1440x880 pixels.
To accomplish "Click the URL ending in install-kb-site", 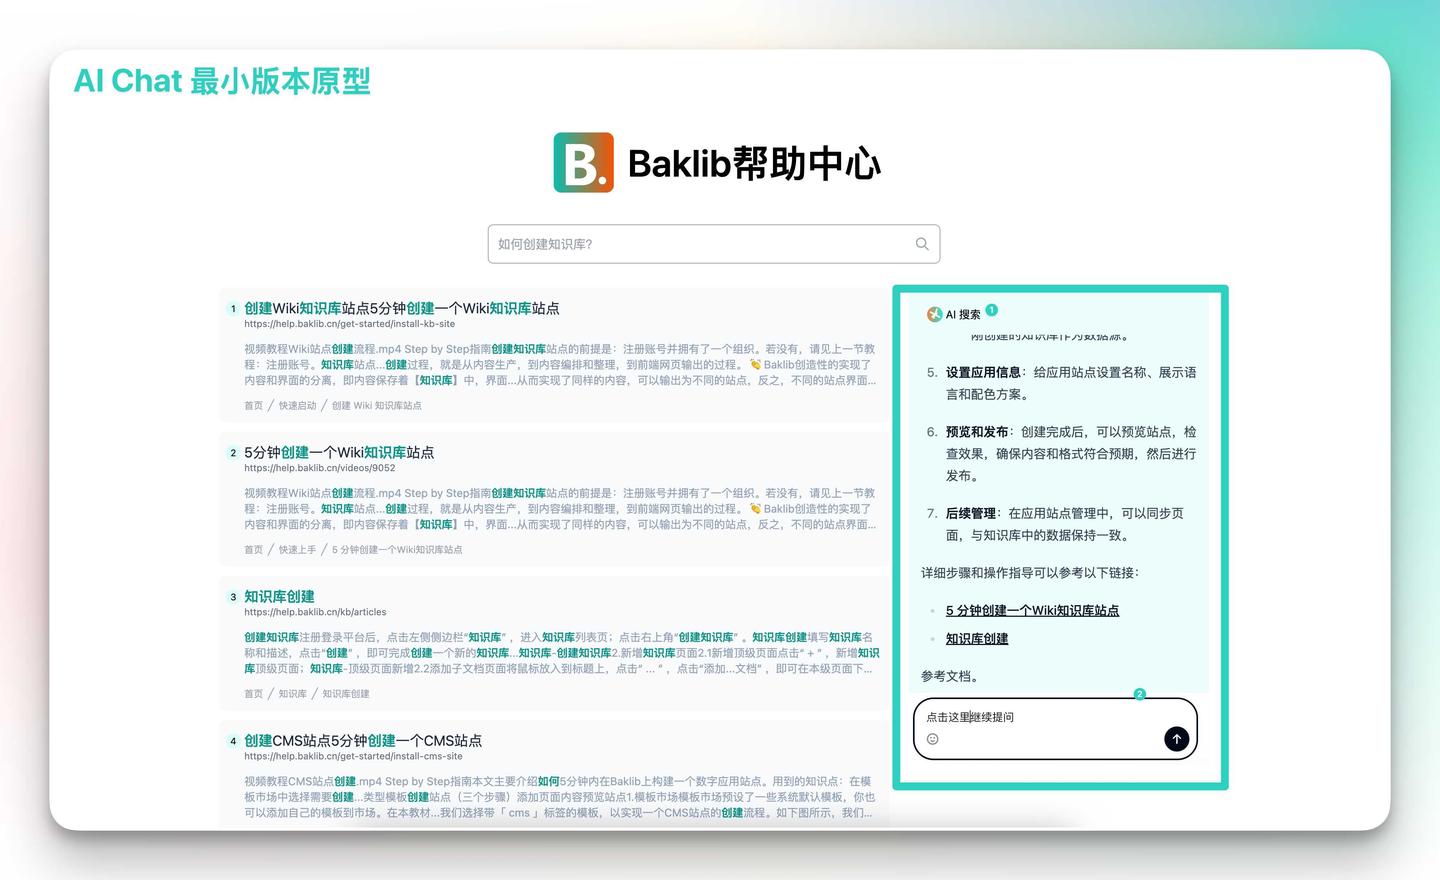I will [x=349, y=324].
